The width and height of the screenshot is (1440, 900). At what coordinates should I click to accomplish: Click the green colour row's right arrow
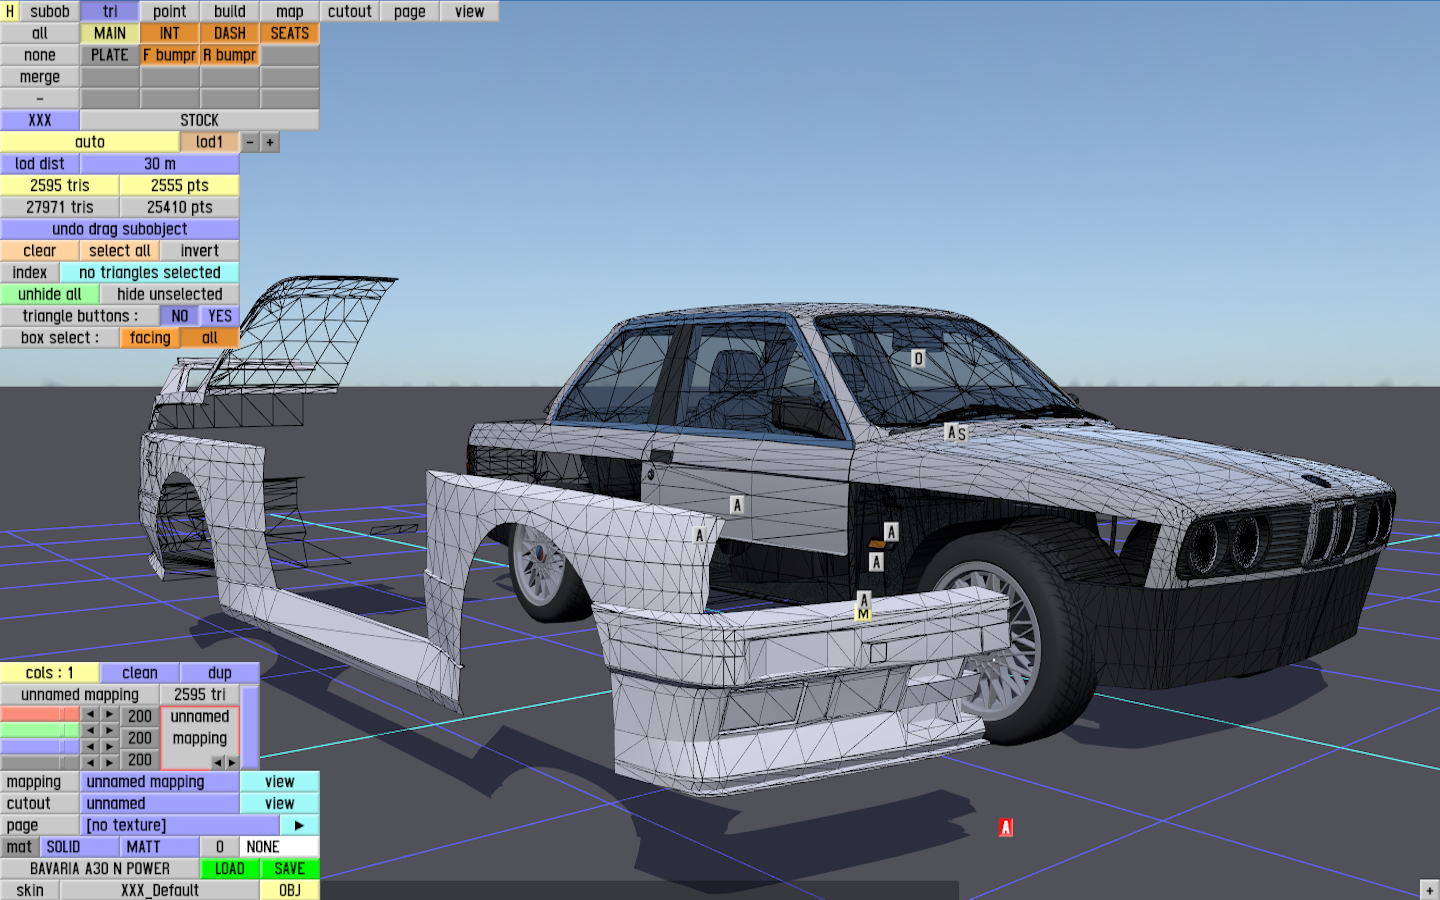[x=110, y=730]
